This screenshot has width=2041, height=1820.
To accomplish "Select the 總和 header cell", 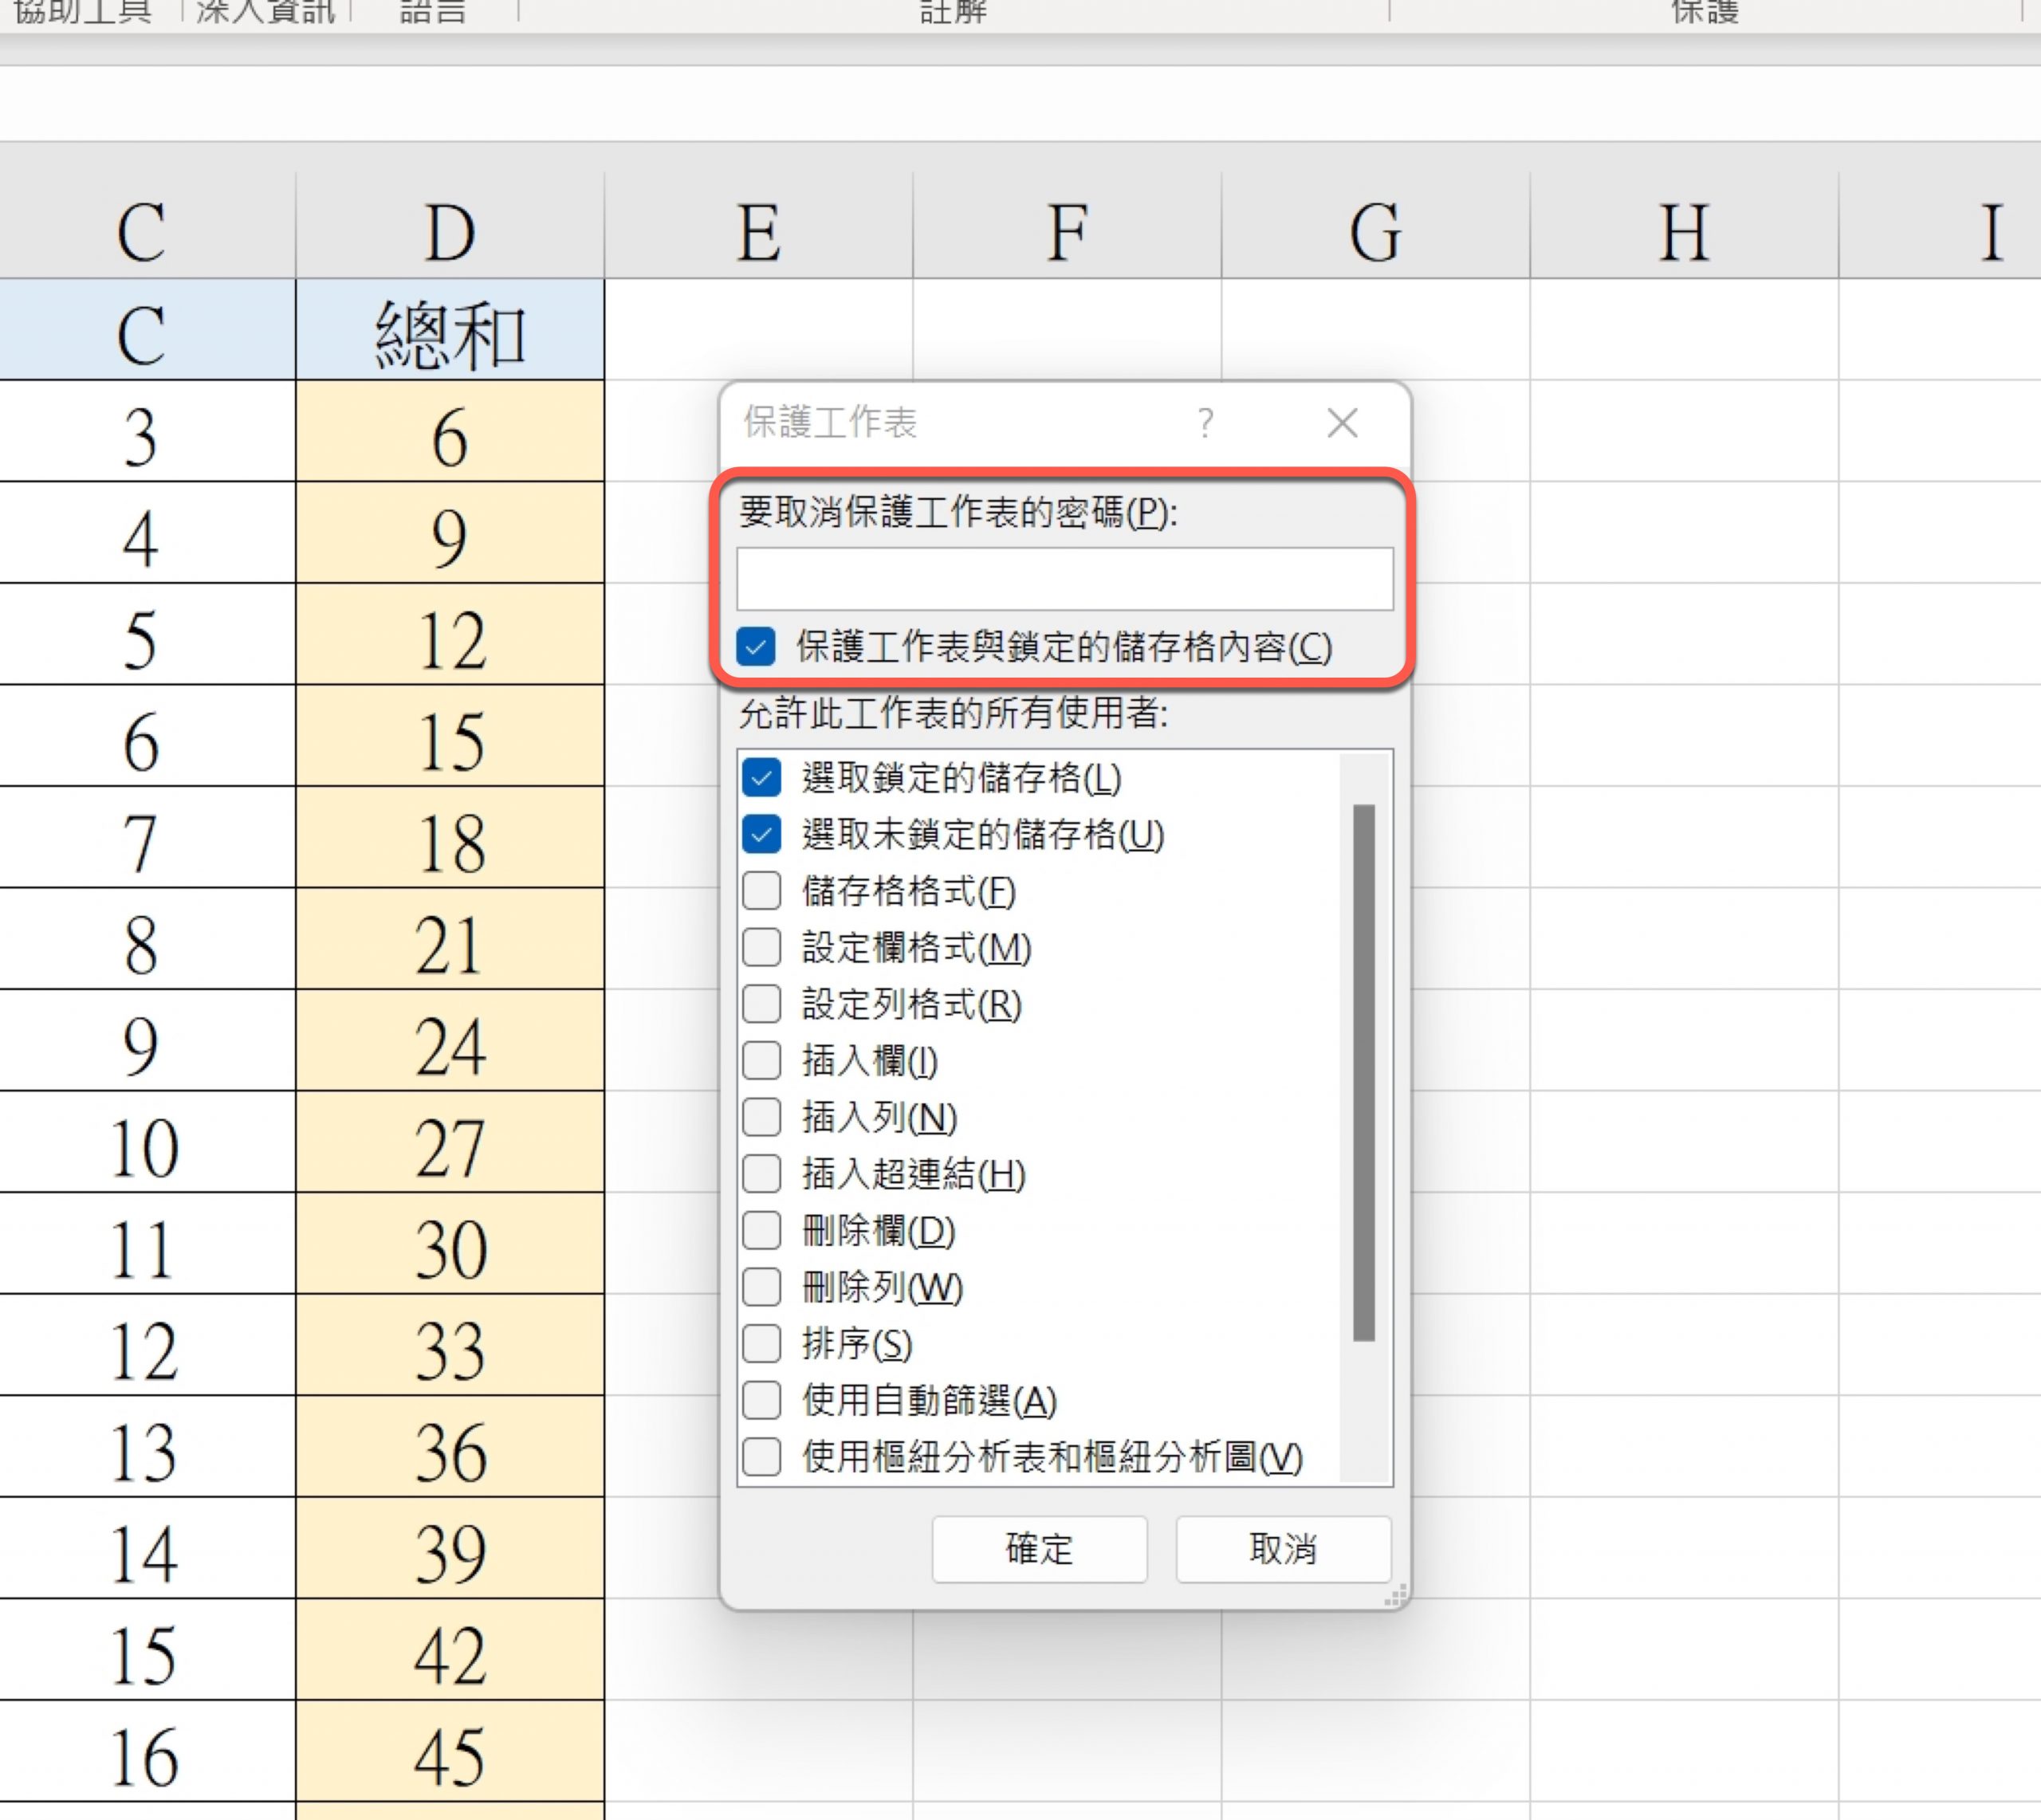I will click(450, 332).
